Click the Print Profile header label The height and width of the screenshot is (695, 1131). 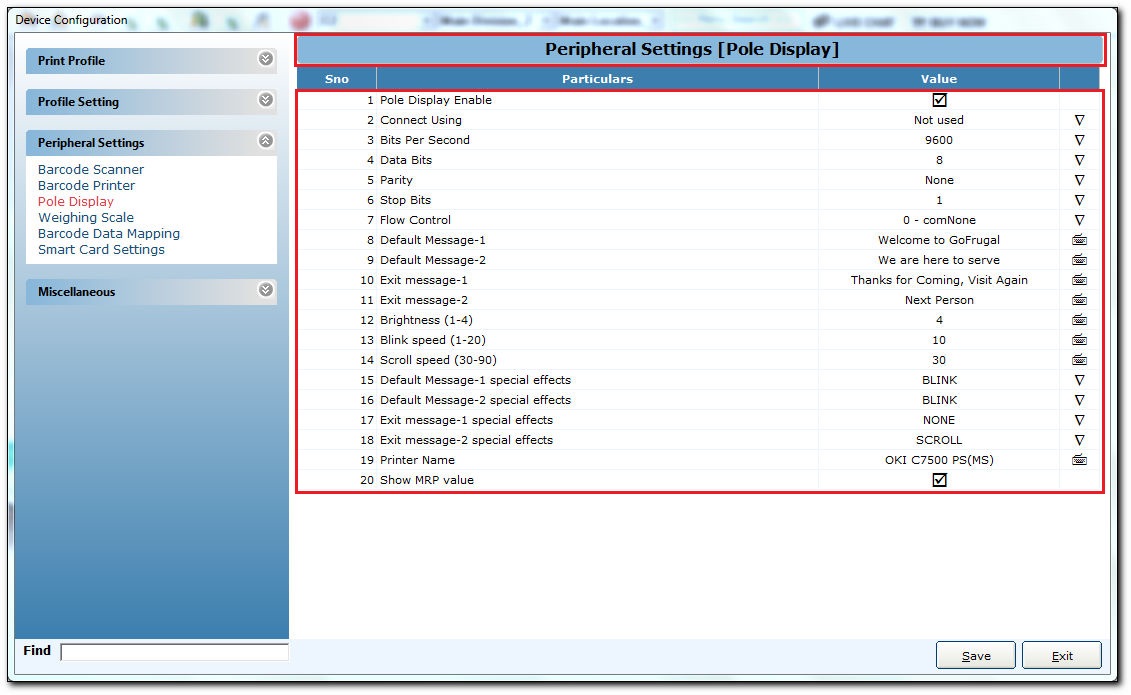[x=71, y=61]
